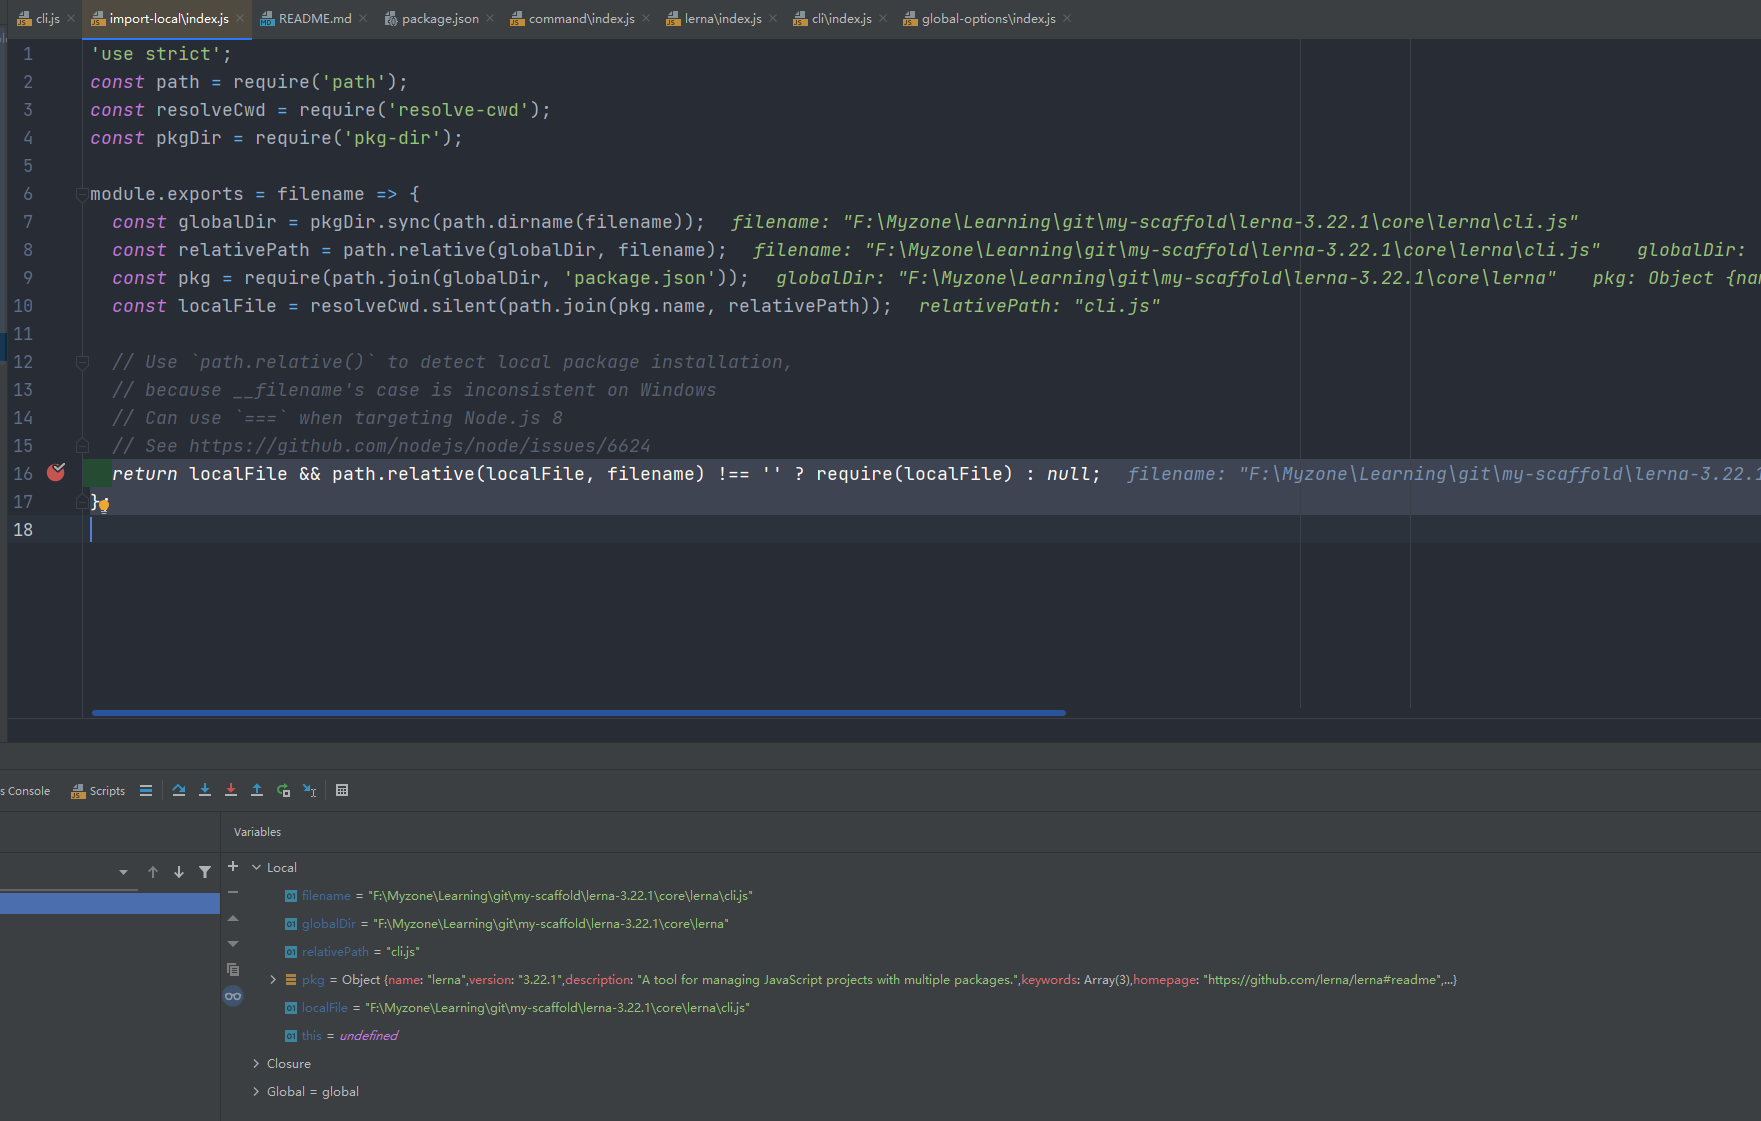Image resolution: width=1761 pixels, height=1121 pixels.
Task: Select the 'this = undefined' variable row
Action: point(990,1036)
